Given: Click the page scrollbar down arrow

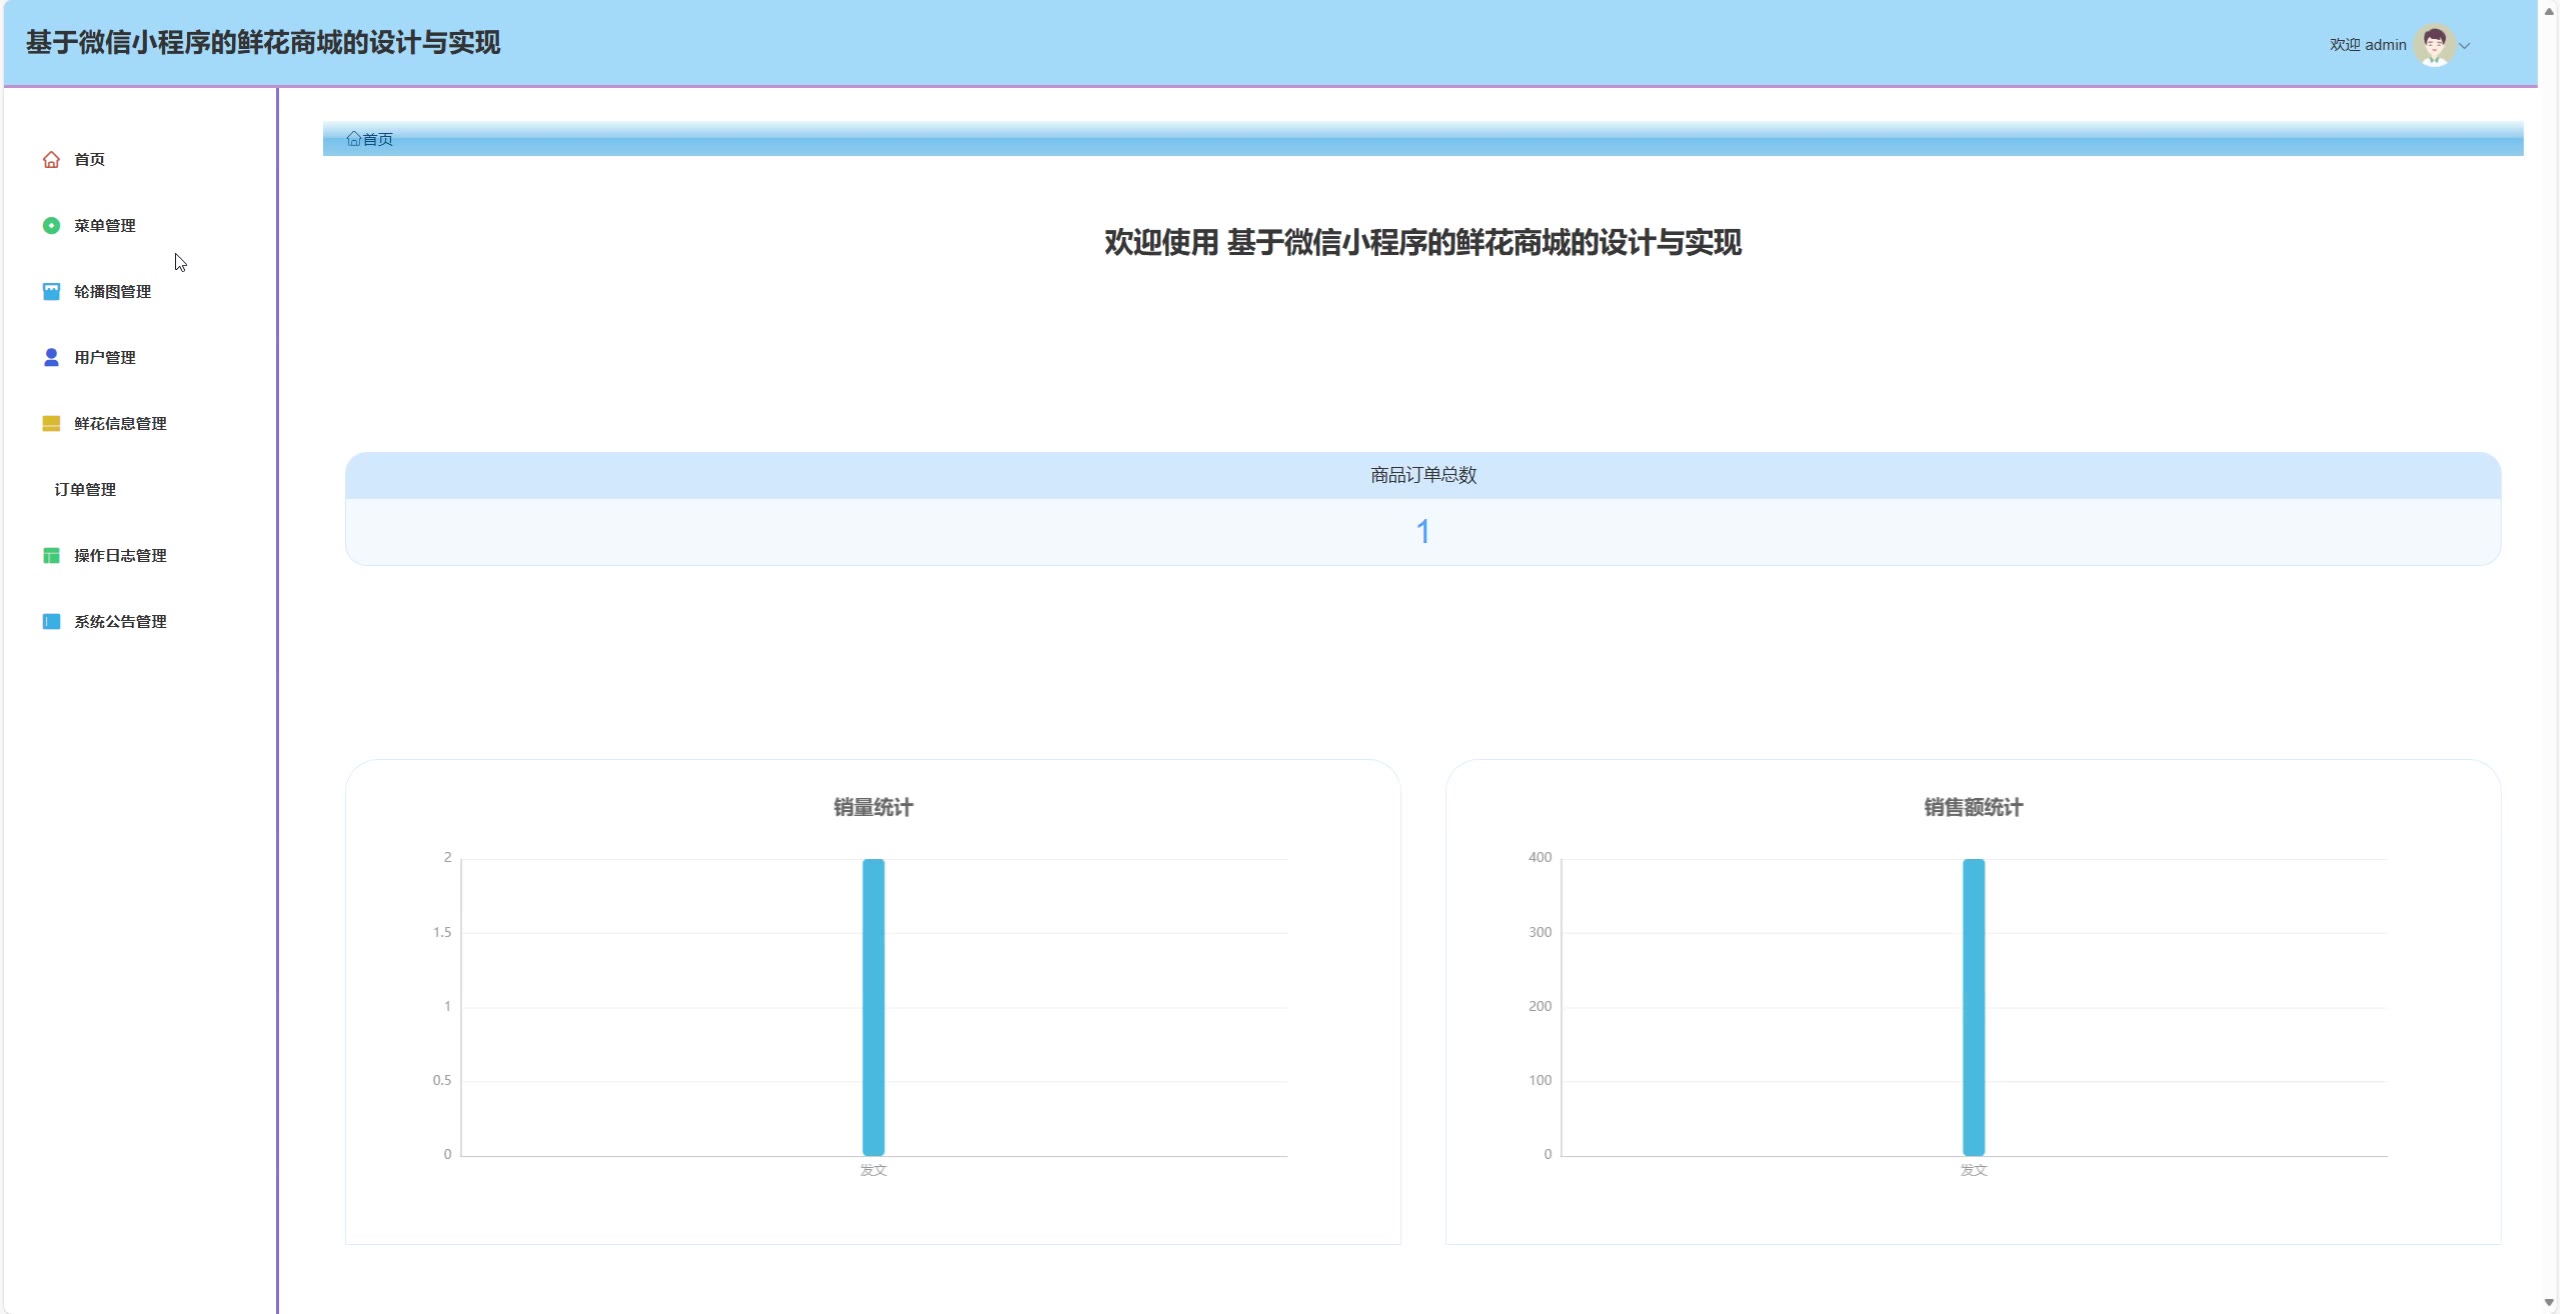Looking at the screenshot, I should tap(2548, 1303).
